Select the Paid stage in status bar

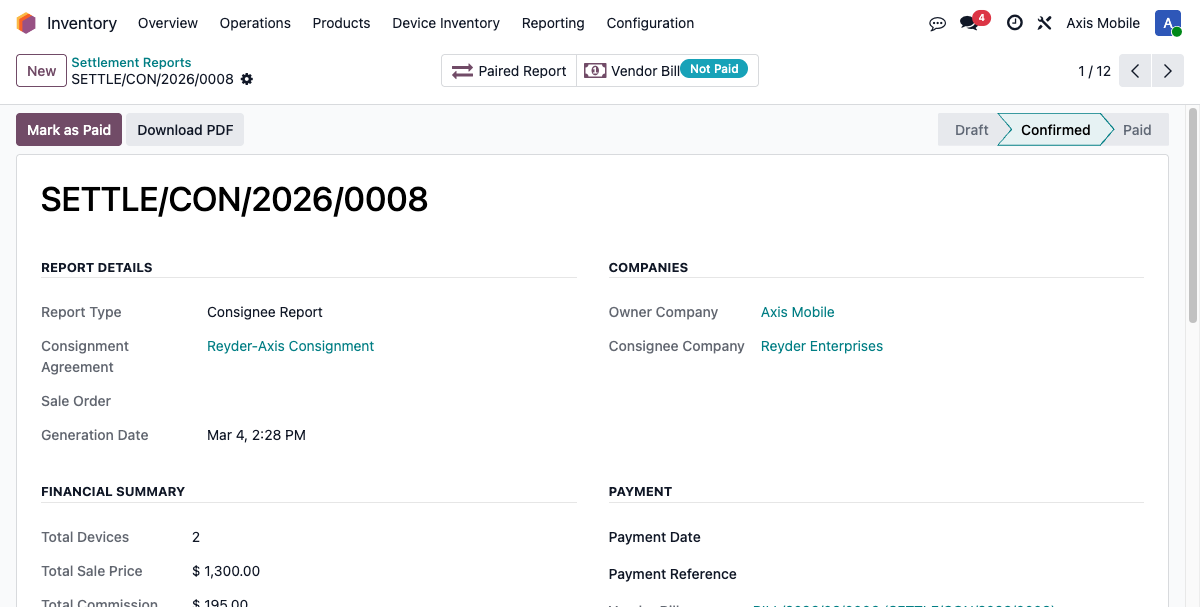tap(1137, 130)
